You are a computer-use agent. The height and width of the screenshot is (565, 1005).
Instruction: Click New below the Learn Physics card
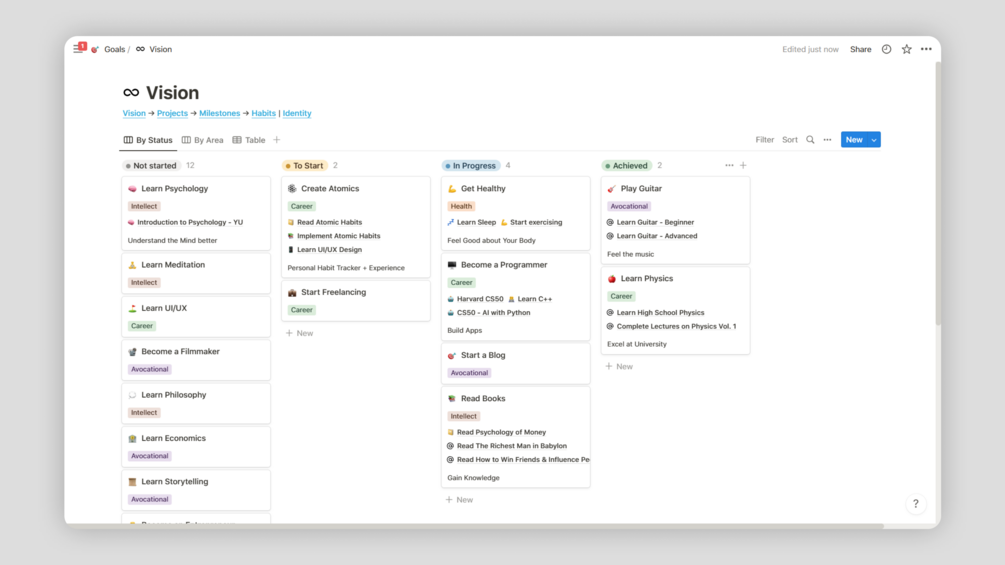(x=619, y=366)
